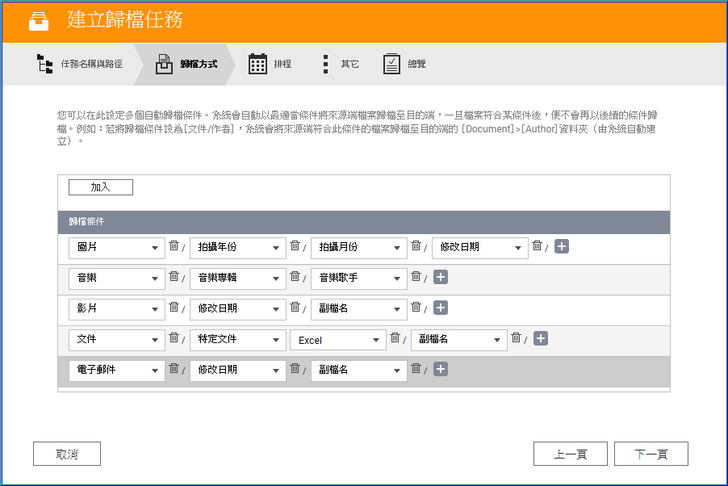Open the Excel dropdown list
Screen dimensions: 728x486
tap(337, 339)
